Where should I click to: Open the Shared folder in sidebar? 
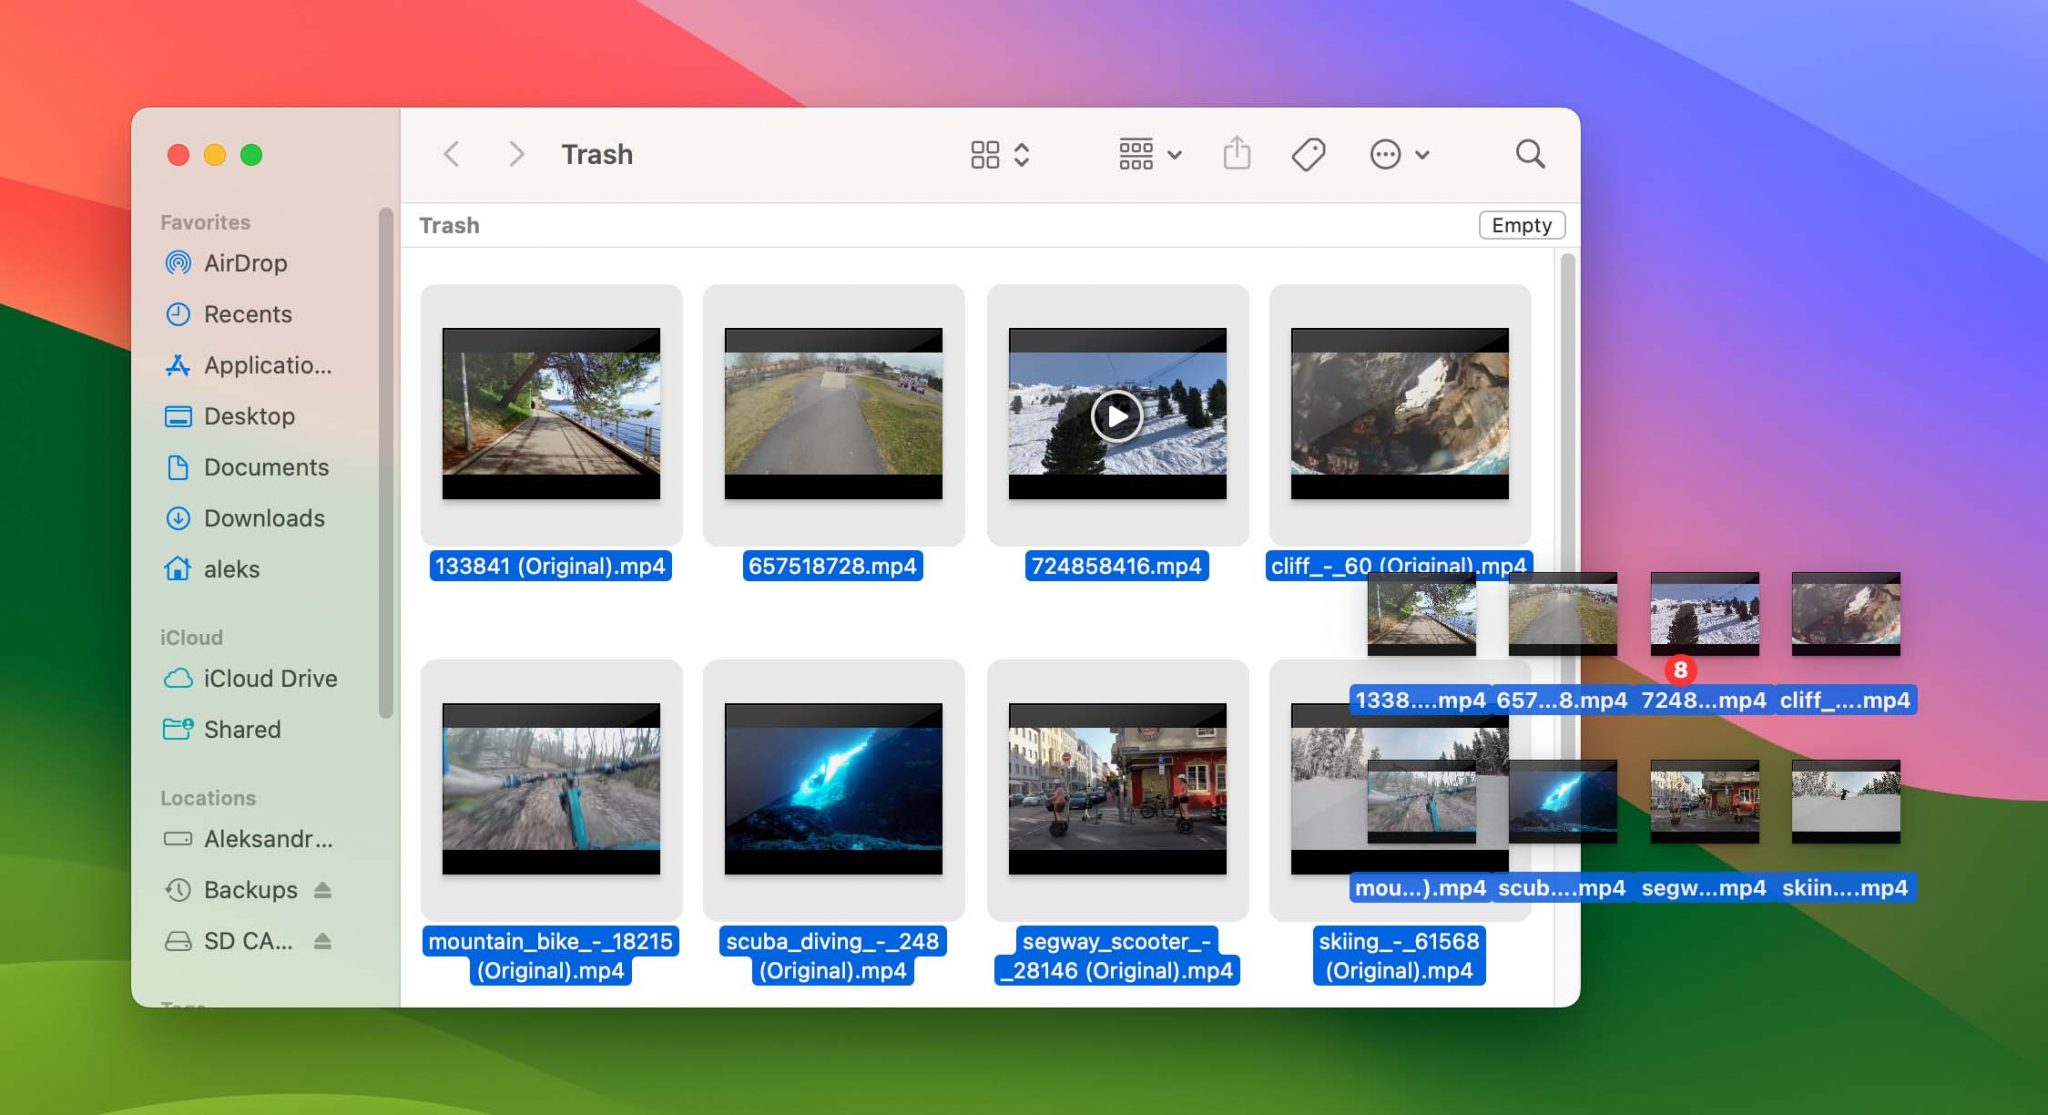[x=241, y=729]
